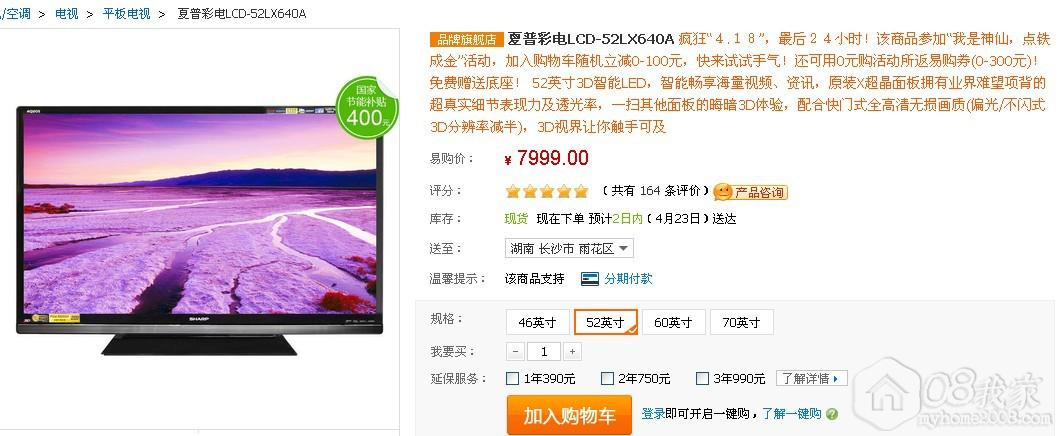Open the 电视 breadcrumb link
This screenshot has height=436, width=1059.
pos(67,13)
